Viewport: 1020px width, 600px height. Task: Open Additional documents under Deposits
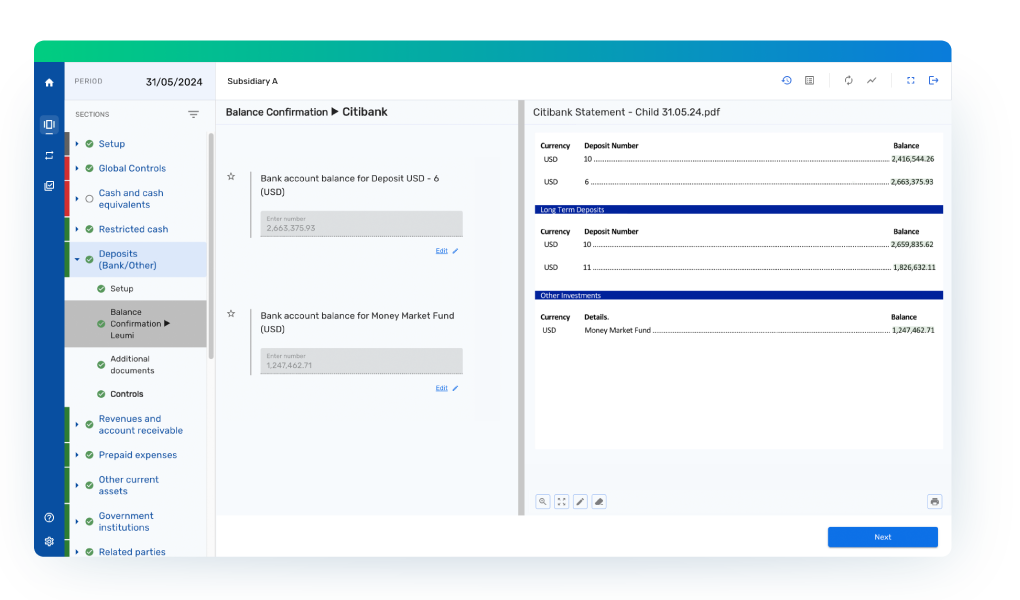coord(130,365)
